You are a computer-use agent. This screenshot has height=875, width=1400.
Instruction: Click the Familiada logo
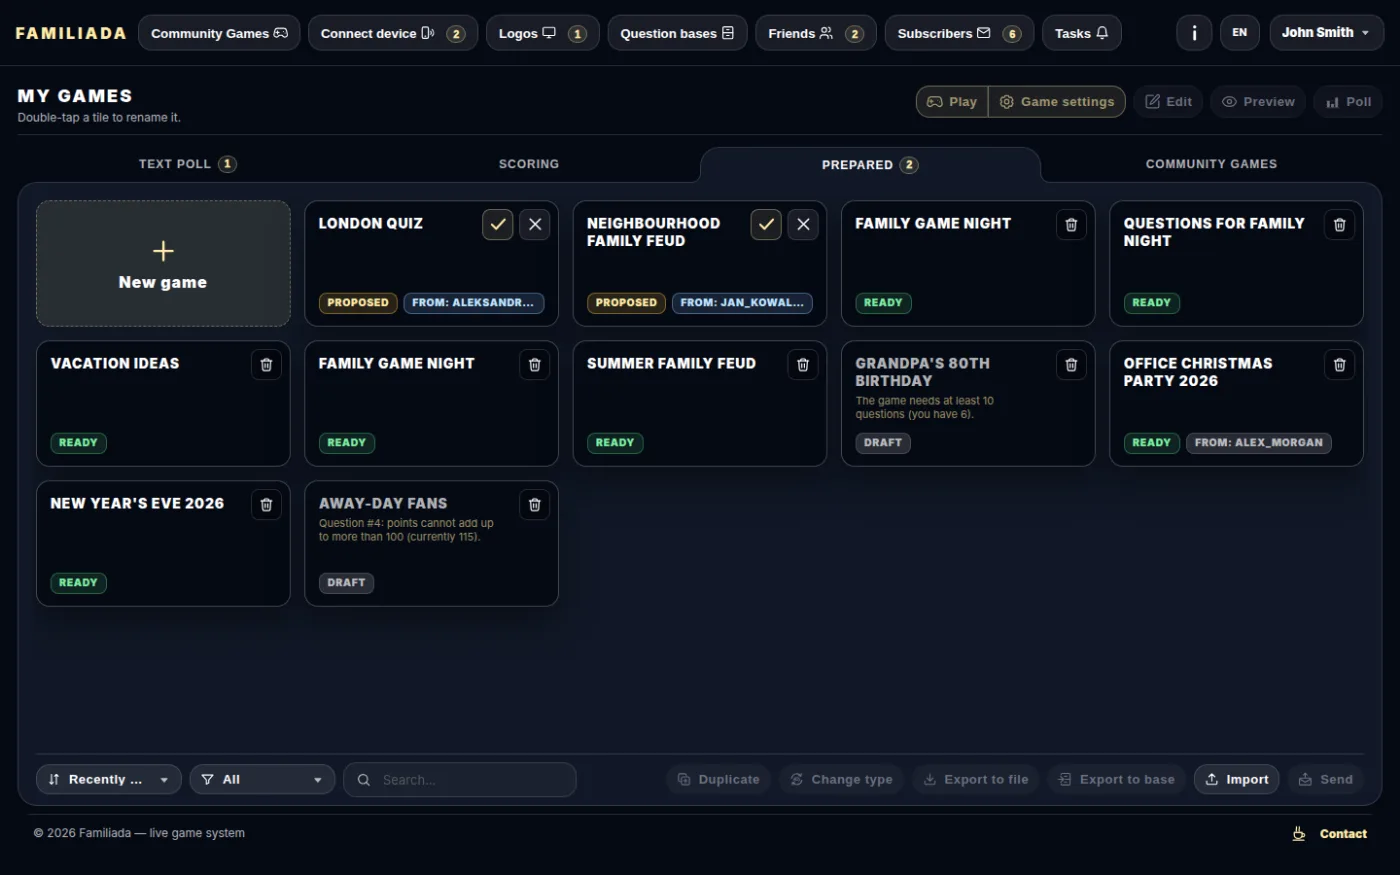71,33
